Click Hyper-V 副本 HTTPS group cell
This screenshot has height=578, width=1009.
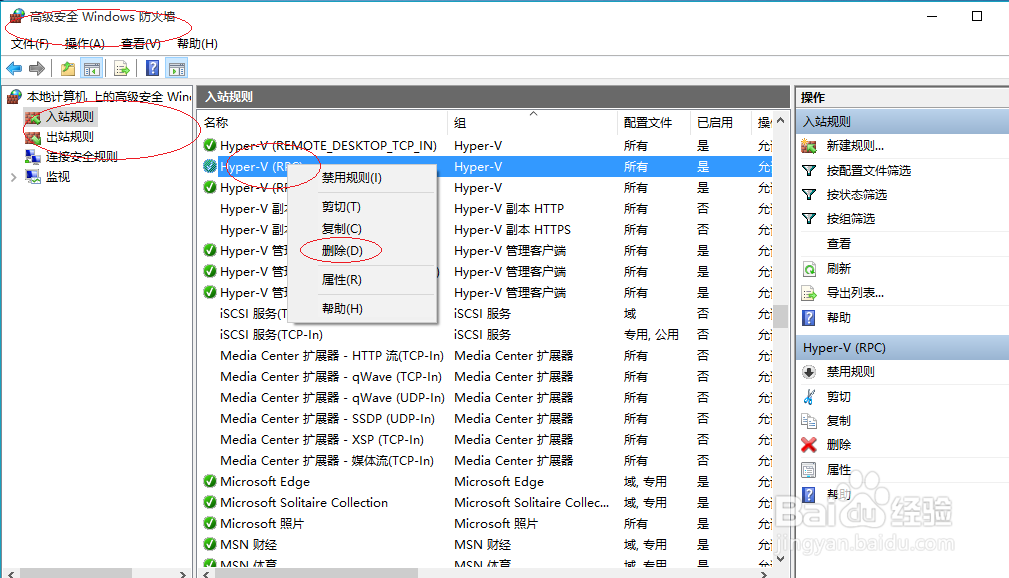(x=512, y=230)
